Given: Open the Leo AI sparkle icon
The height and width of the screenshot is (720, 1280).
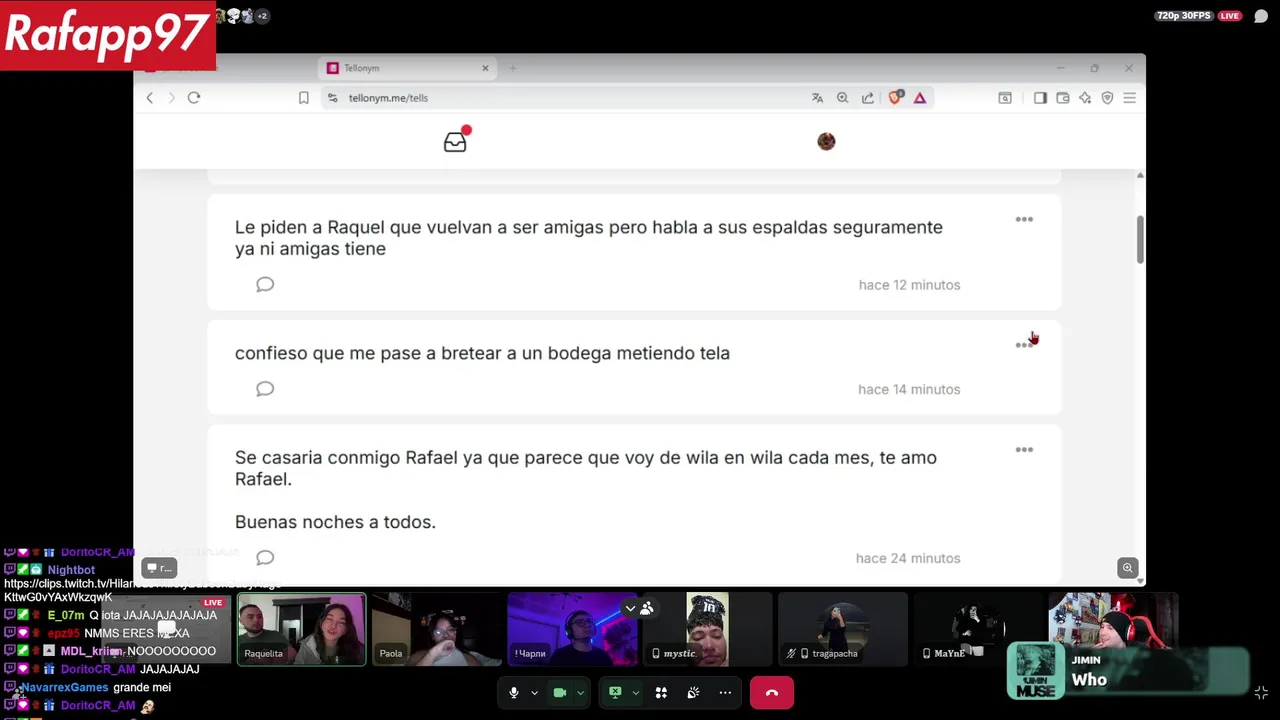Looking at the screenshot, I should [x=1085, y=98].
